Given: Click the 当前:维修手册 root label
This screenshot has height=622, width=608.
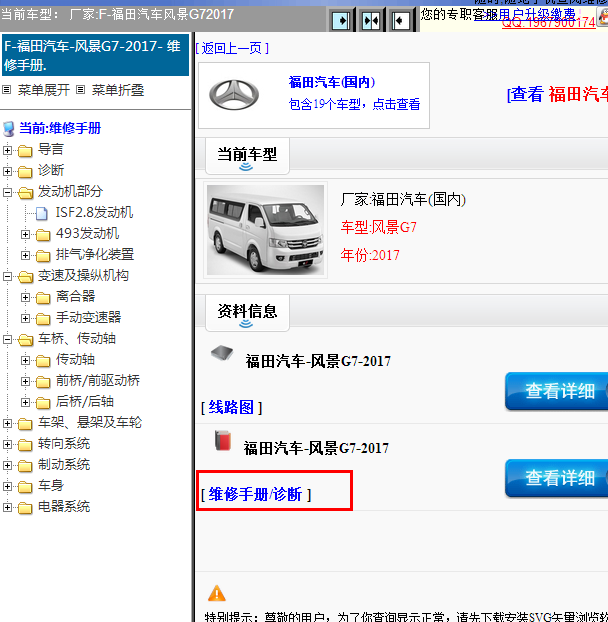Looking at the screenshot, I should pyautogui.click(x=60, y=129).
